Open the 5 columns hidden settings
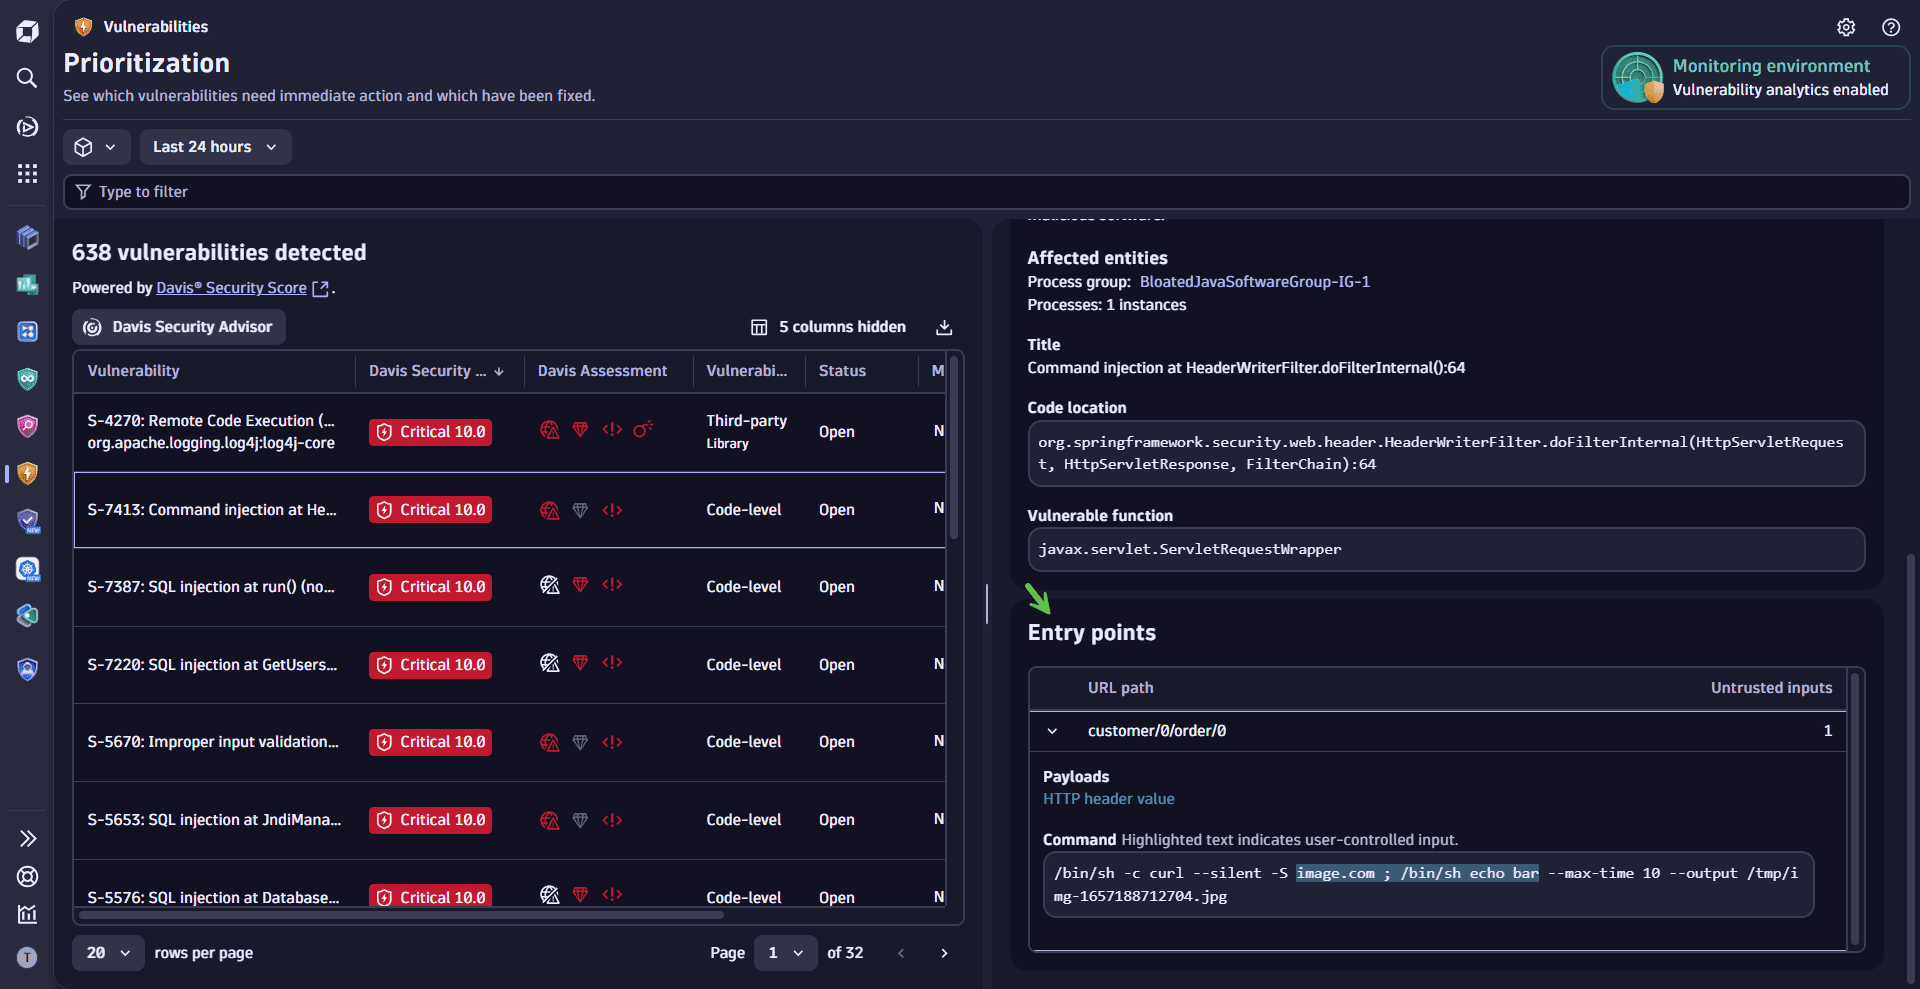Image resolution: width=1920 pixels, height=989 pixels. [x=828, y=327]
